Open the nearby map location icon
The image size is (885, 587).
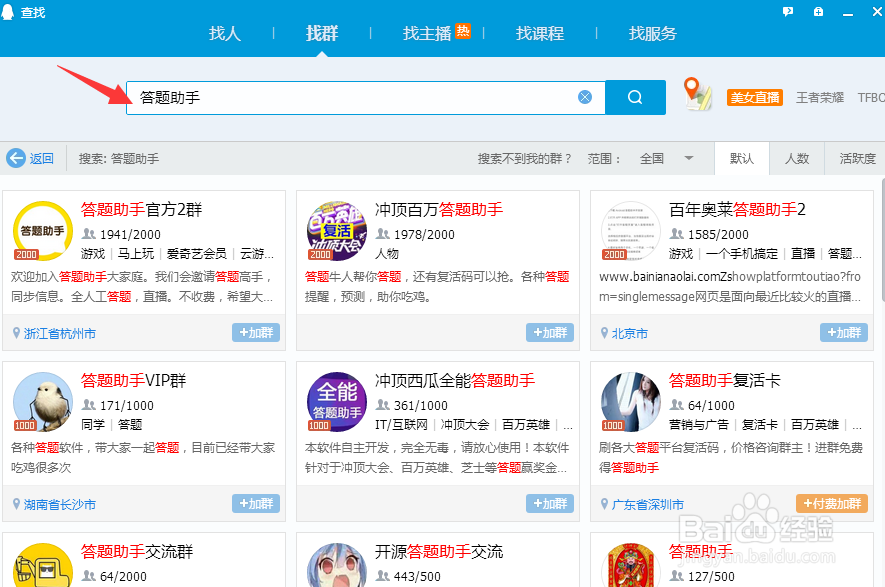(697, 94)
